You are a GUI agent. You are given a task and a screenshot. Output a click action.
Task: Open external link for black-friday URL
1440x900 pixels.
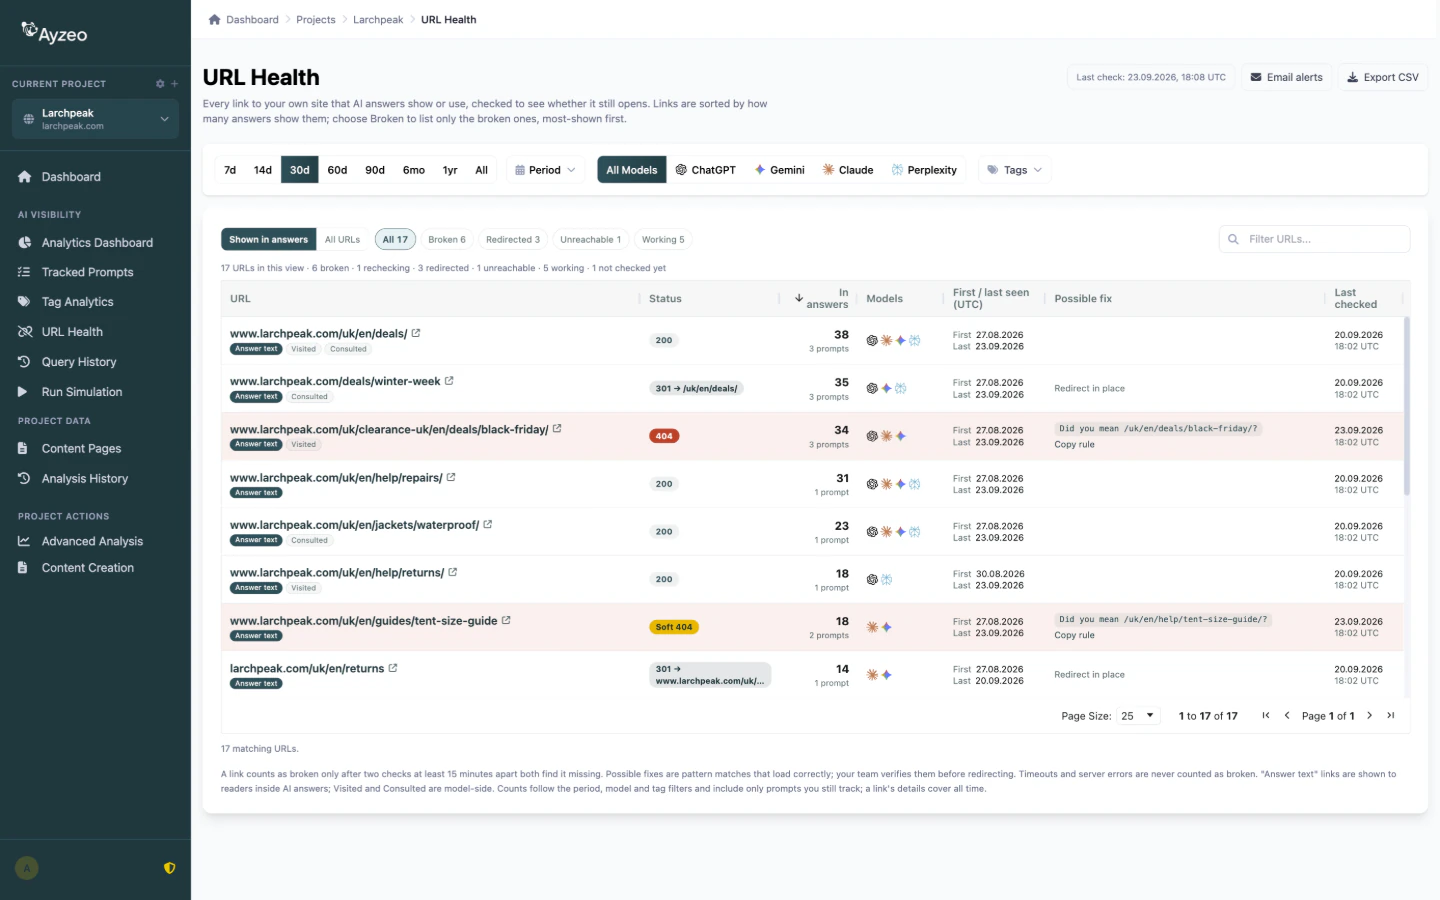[x=557, y=429]
